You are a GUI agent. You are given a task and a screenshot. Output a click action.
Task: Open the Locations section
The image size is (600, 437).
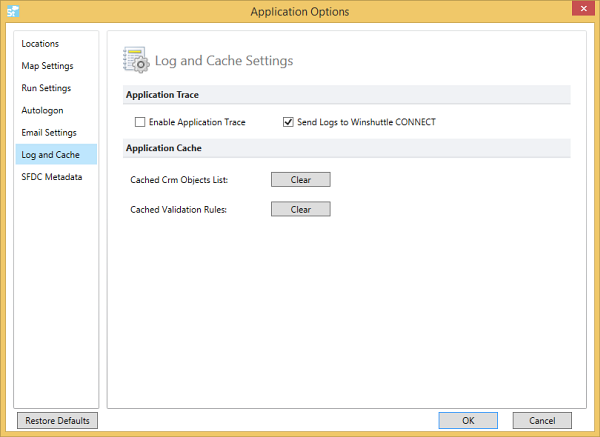tap(56, 44)
